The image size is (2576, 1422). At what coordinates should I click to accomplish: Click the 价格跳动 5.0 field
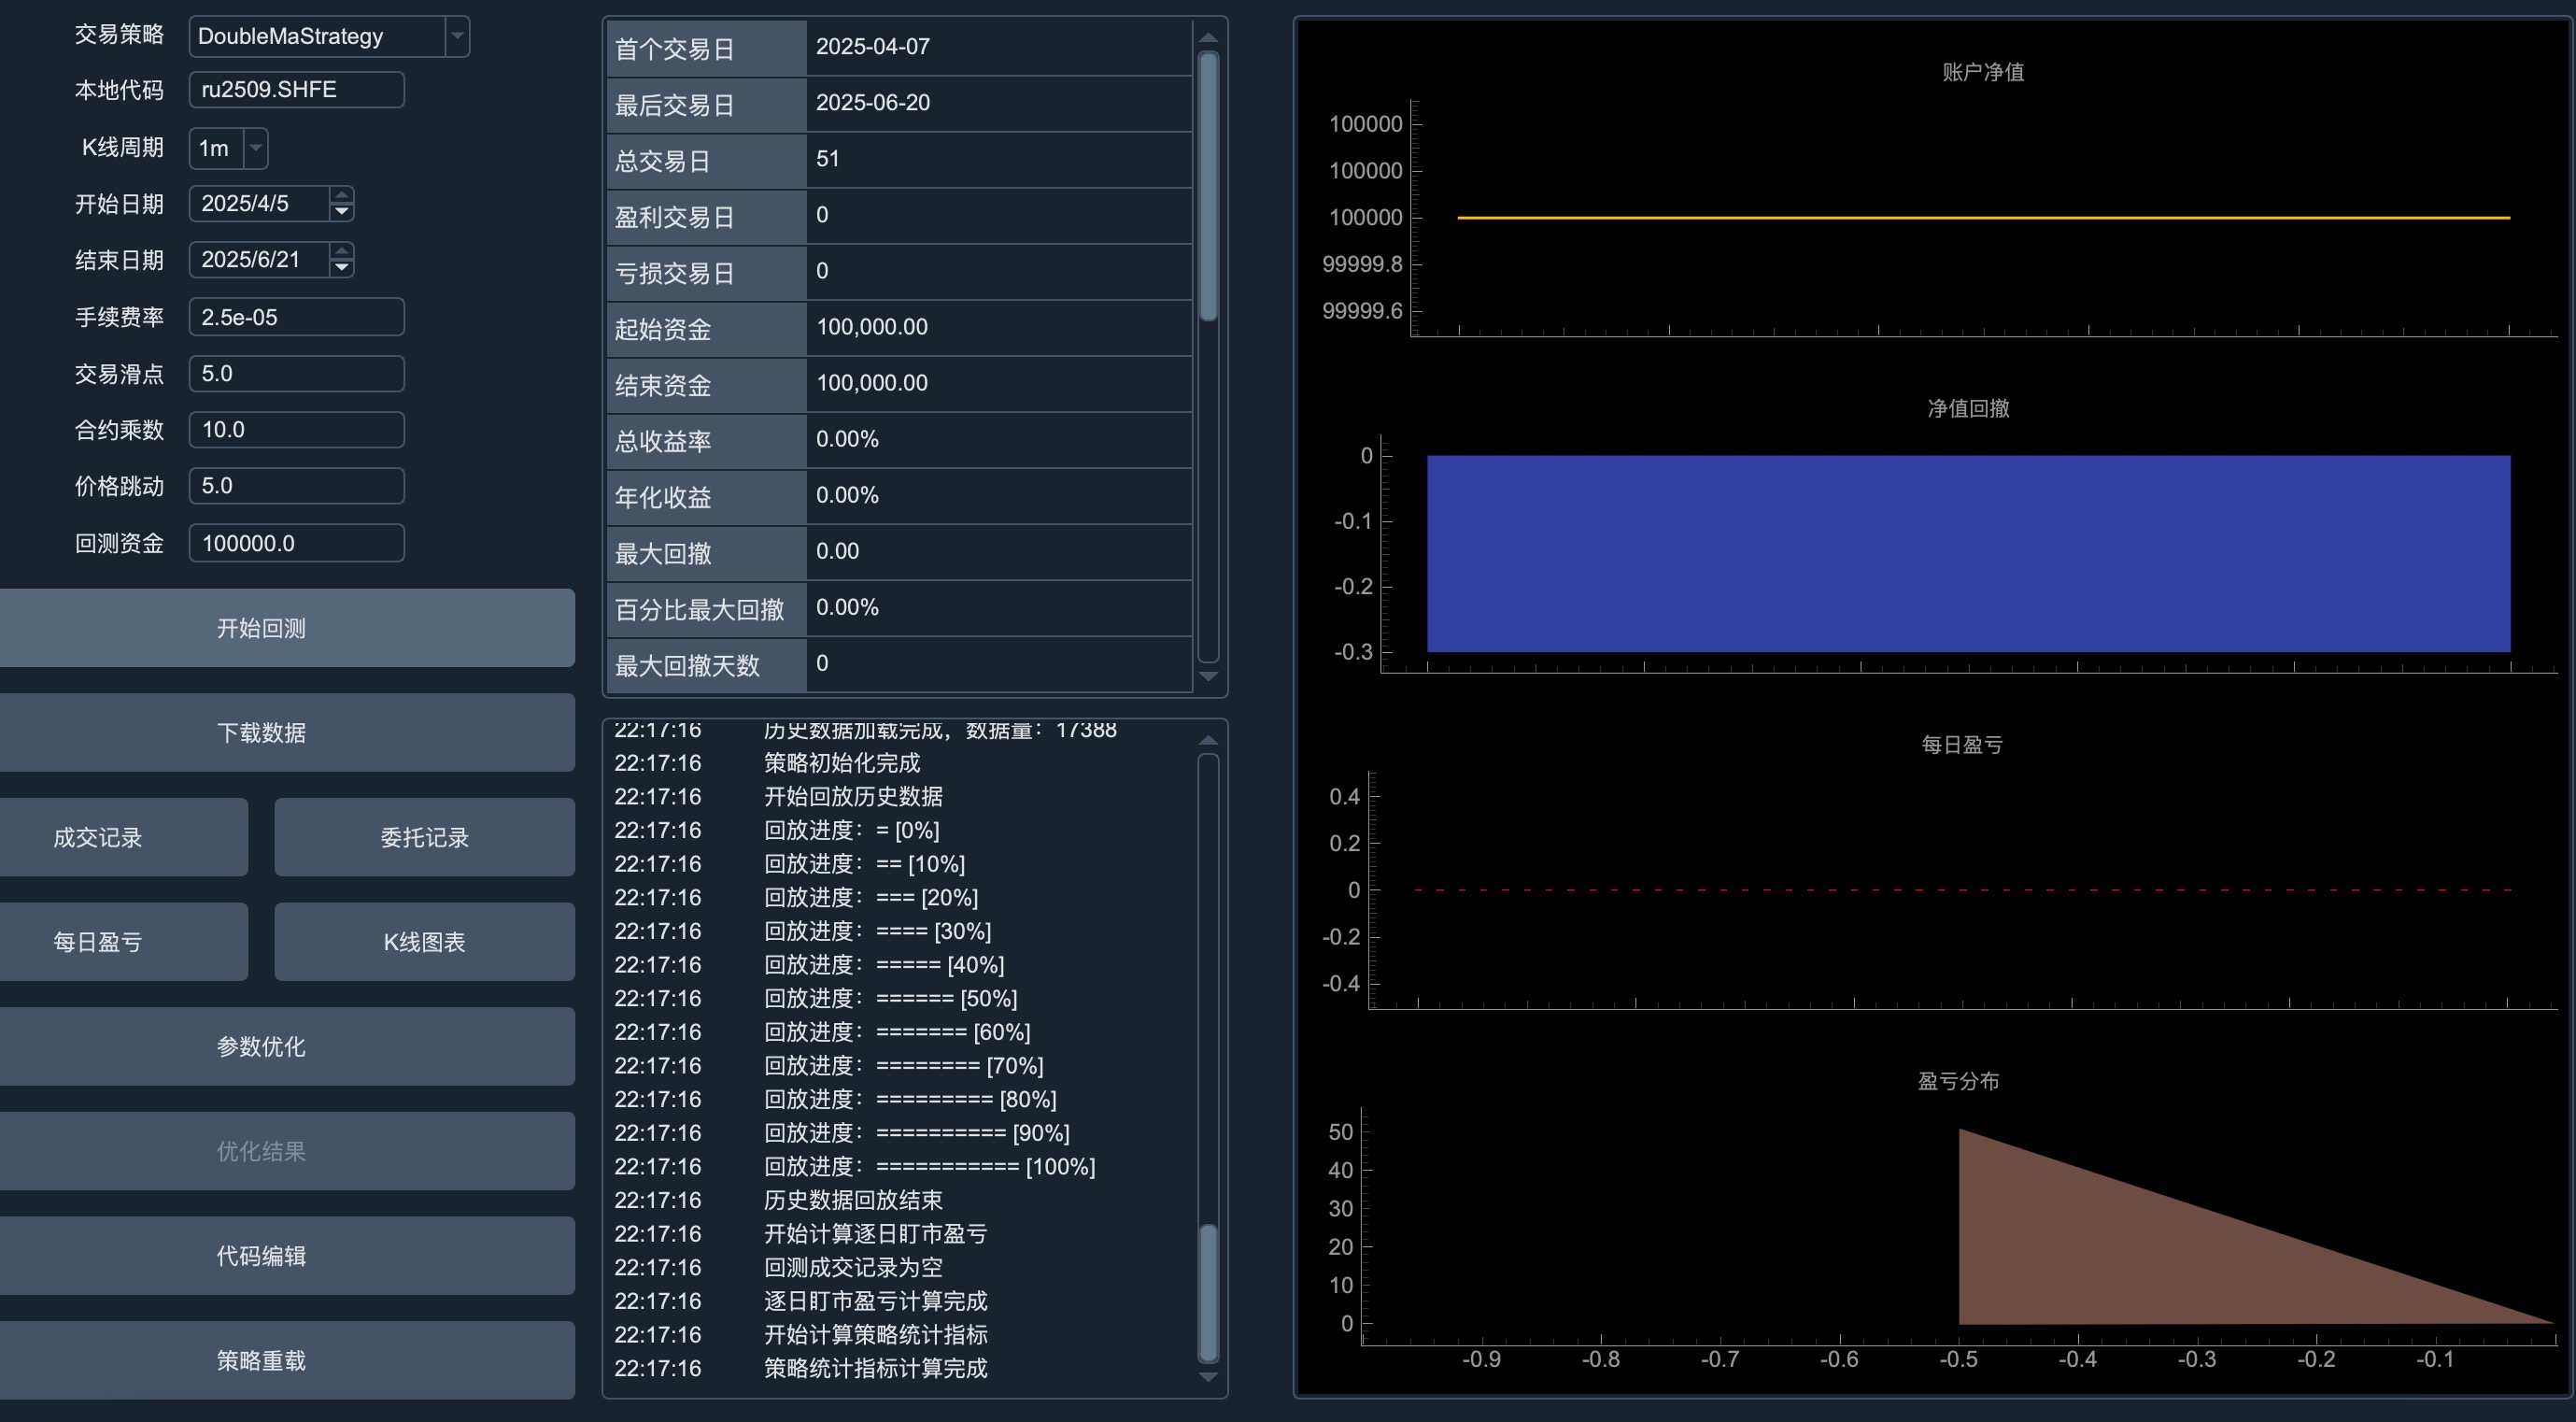point(296,486)
